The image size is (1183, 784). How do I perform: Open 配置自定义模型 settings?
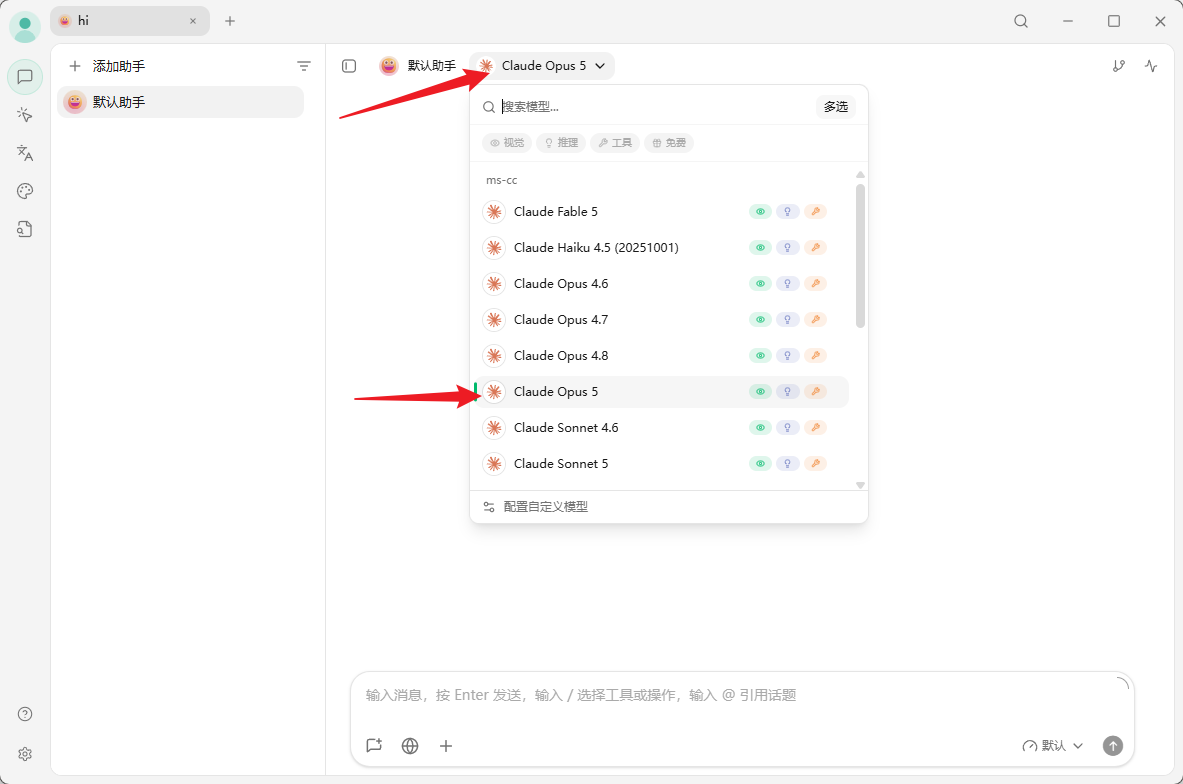pyautogui.click(x=536, y=507)
